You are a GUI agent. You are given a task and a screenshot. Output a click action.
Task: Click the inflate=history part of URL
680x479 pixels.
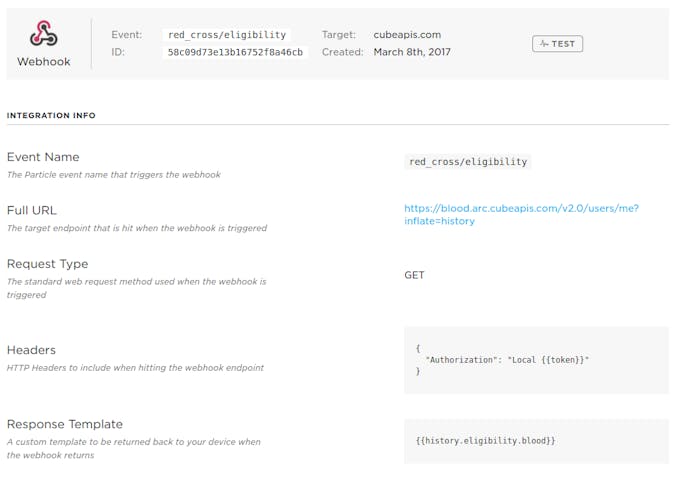coord(439,221)
